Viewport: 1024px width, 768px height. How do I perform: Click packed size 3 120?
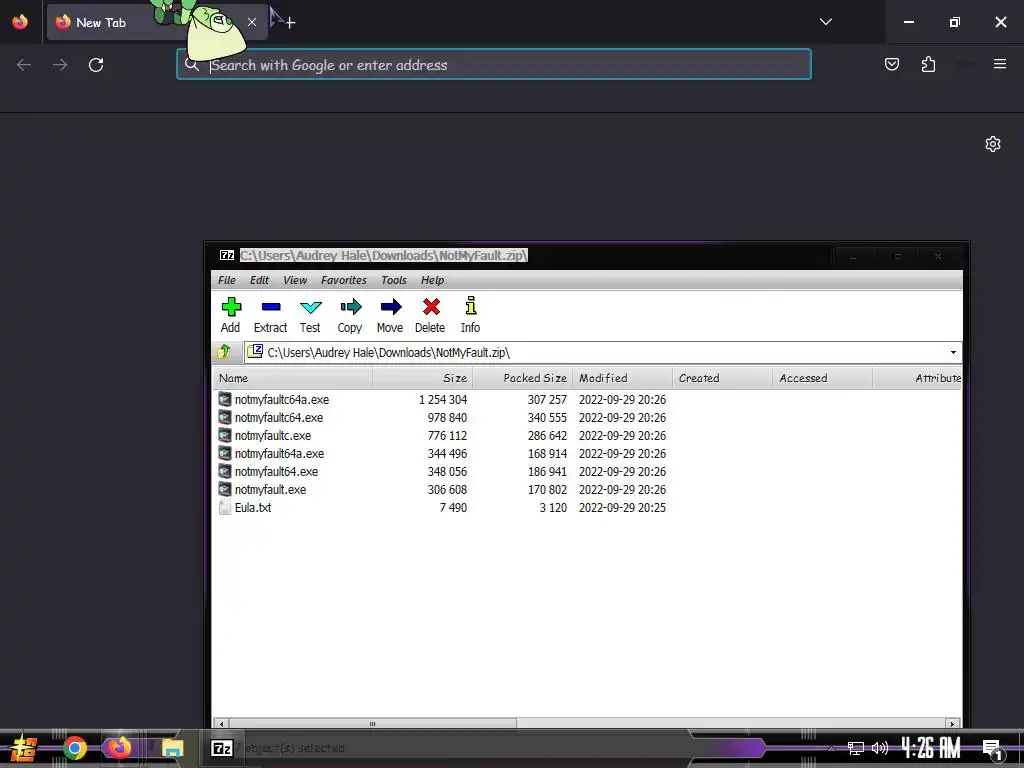[553, 507]
